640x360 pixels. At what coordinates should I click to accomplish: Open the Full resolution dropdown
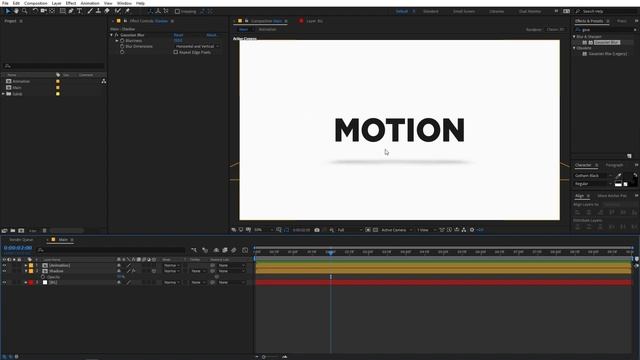tap(350, 230)
